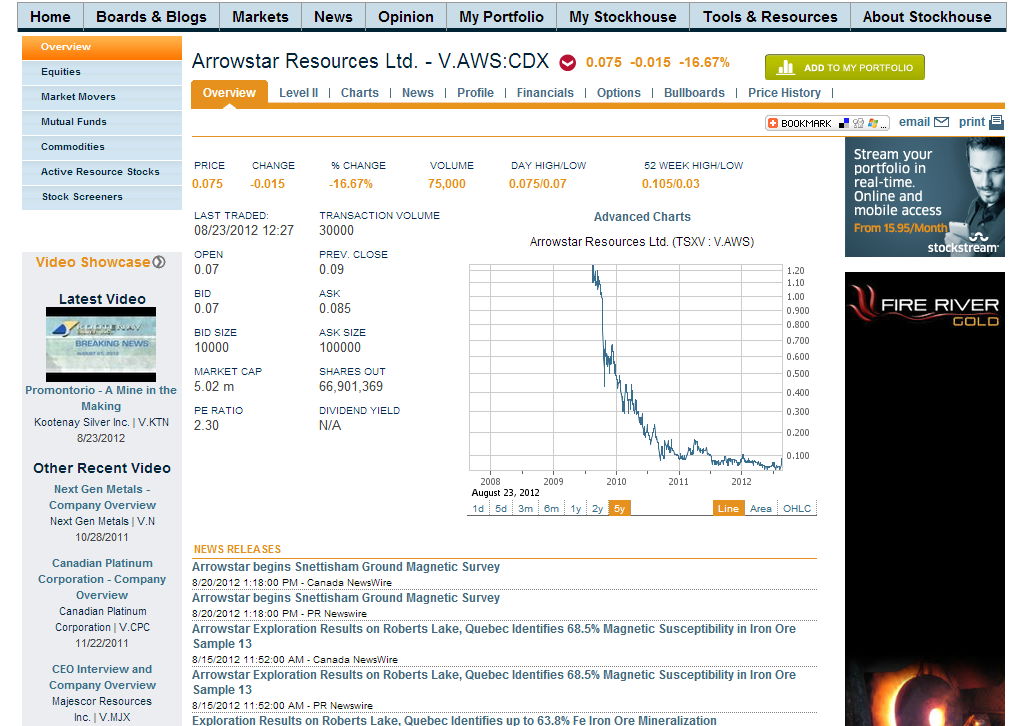Viewport: 1021px width, 726px height.
Task: Click the print icon
Action: coord(996,121)
